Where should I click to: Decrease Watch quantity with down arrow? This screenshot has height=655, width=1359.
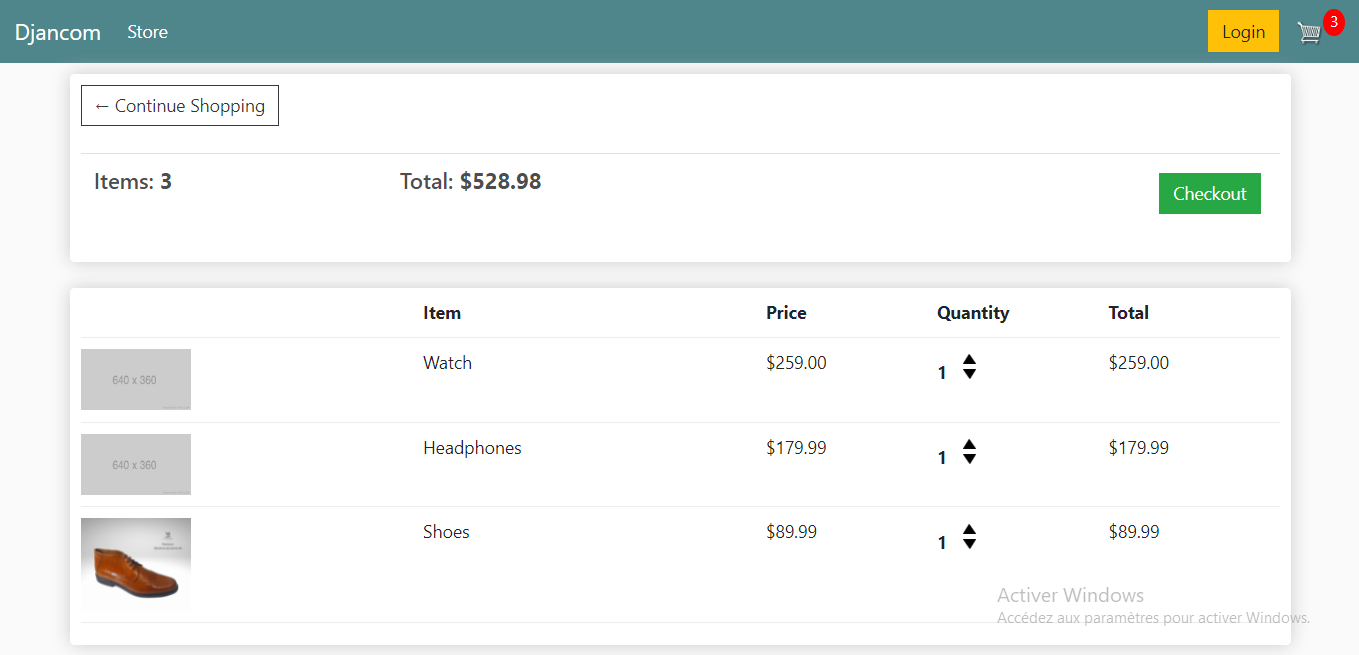pyautogui.click(x=969, y=374)
